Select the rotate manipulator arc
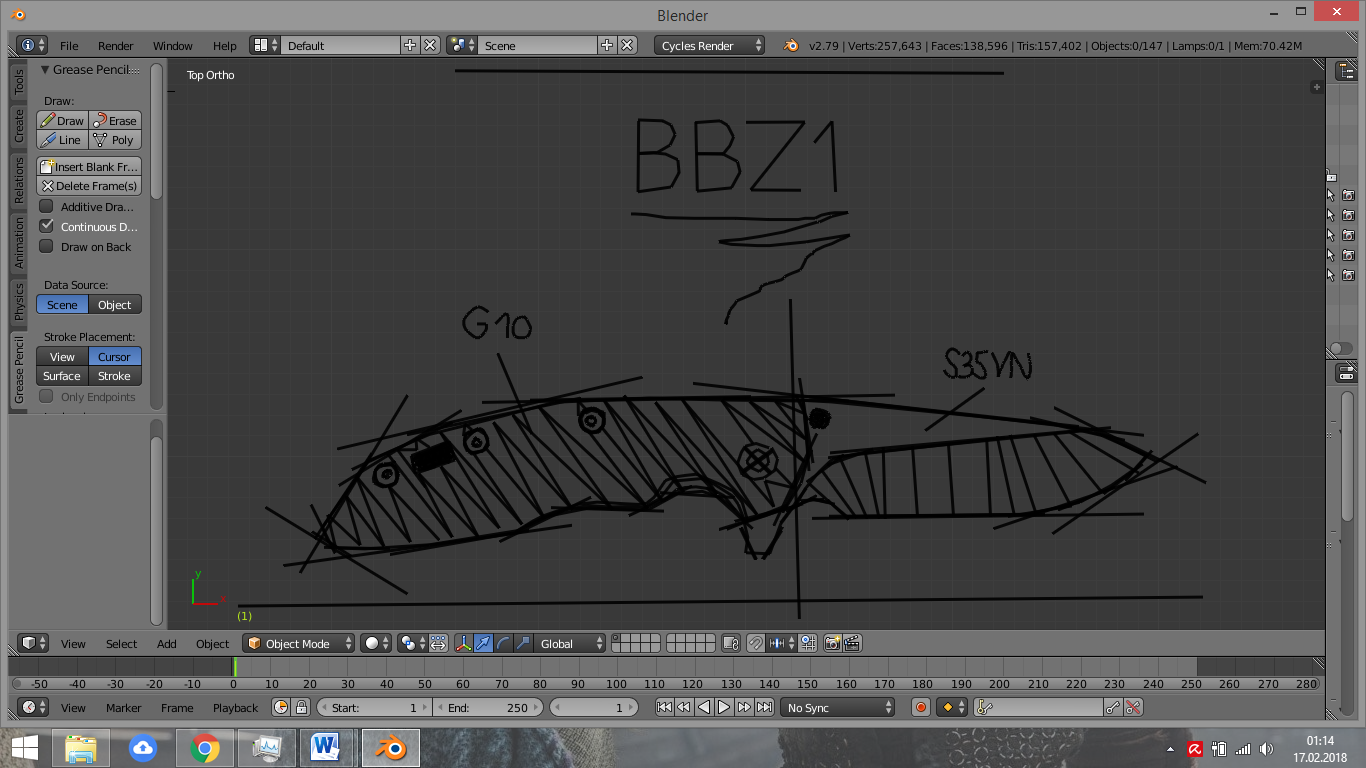 pyautogui.click(x=503, y=644)
